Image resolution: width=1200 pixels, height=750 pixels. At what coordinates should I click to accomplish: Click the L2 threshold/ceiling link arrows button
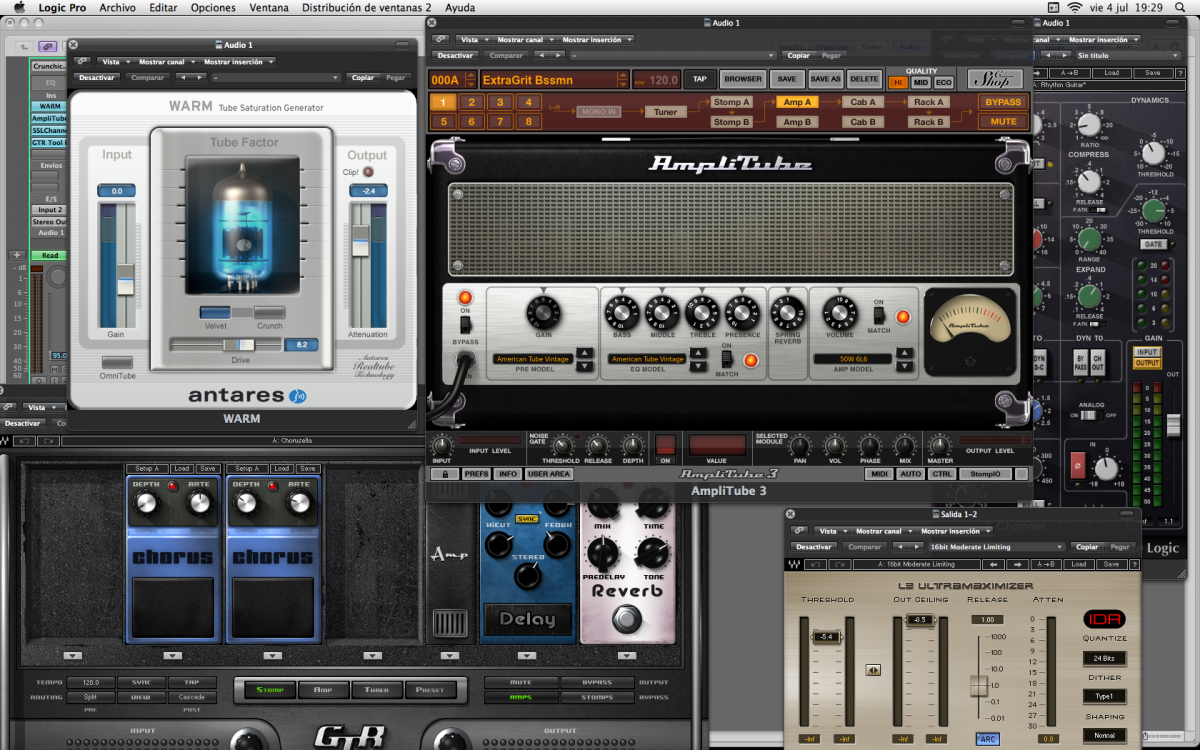pyautogui.click(x=873, y=670)
